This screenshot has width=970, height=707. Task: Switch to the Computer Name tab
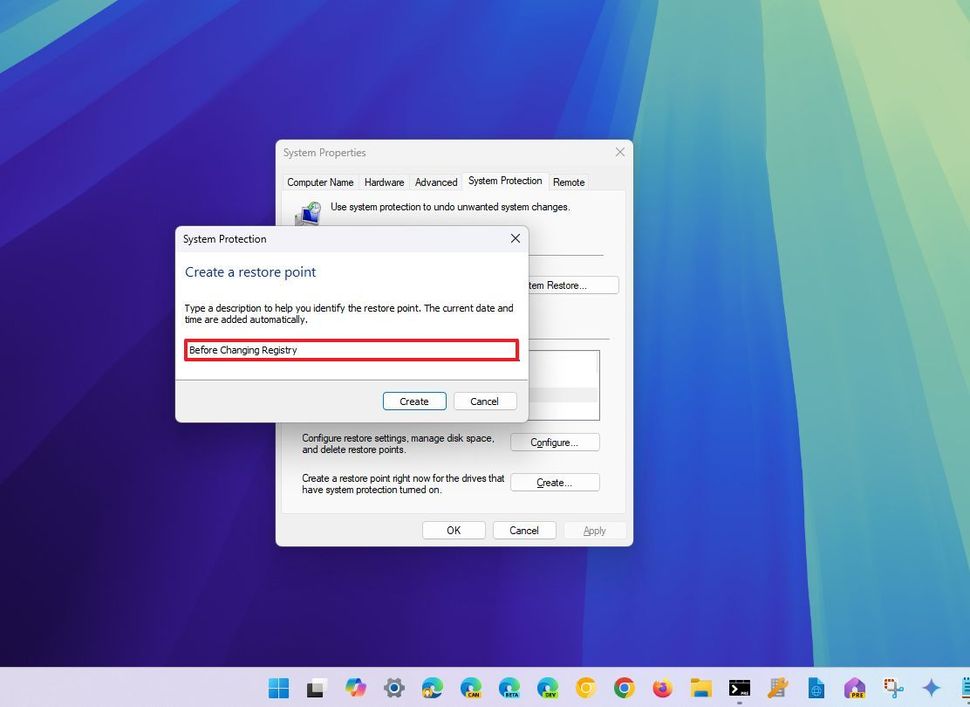coord(320,182)
